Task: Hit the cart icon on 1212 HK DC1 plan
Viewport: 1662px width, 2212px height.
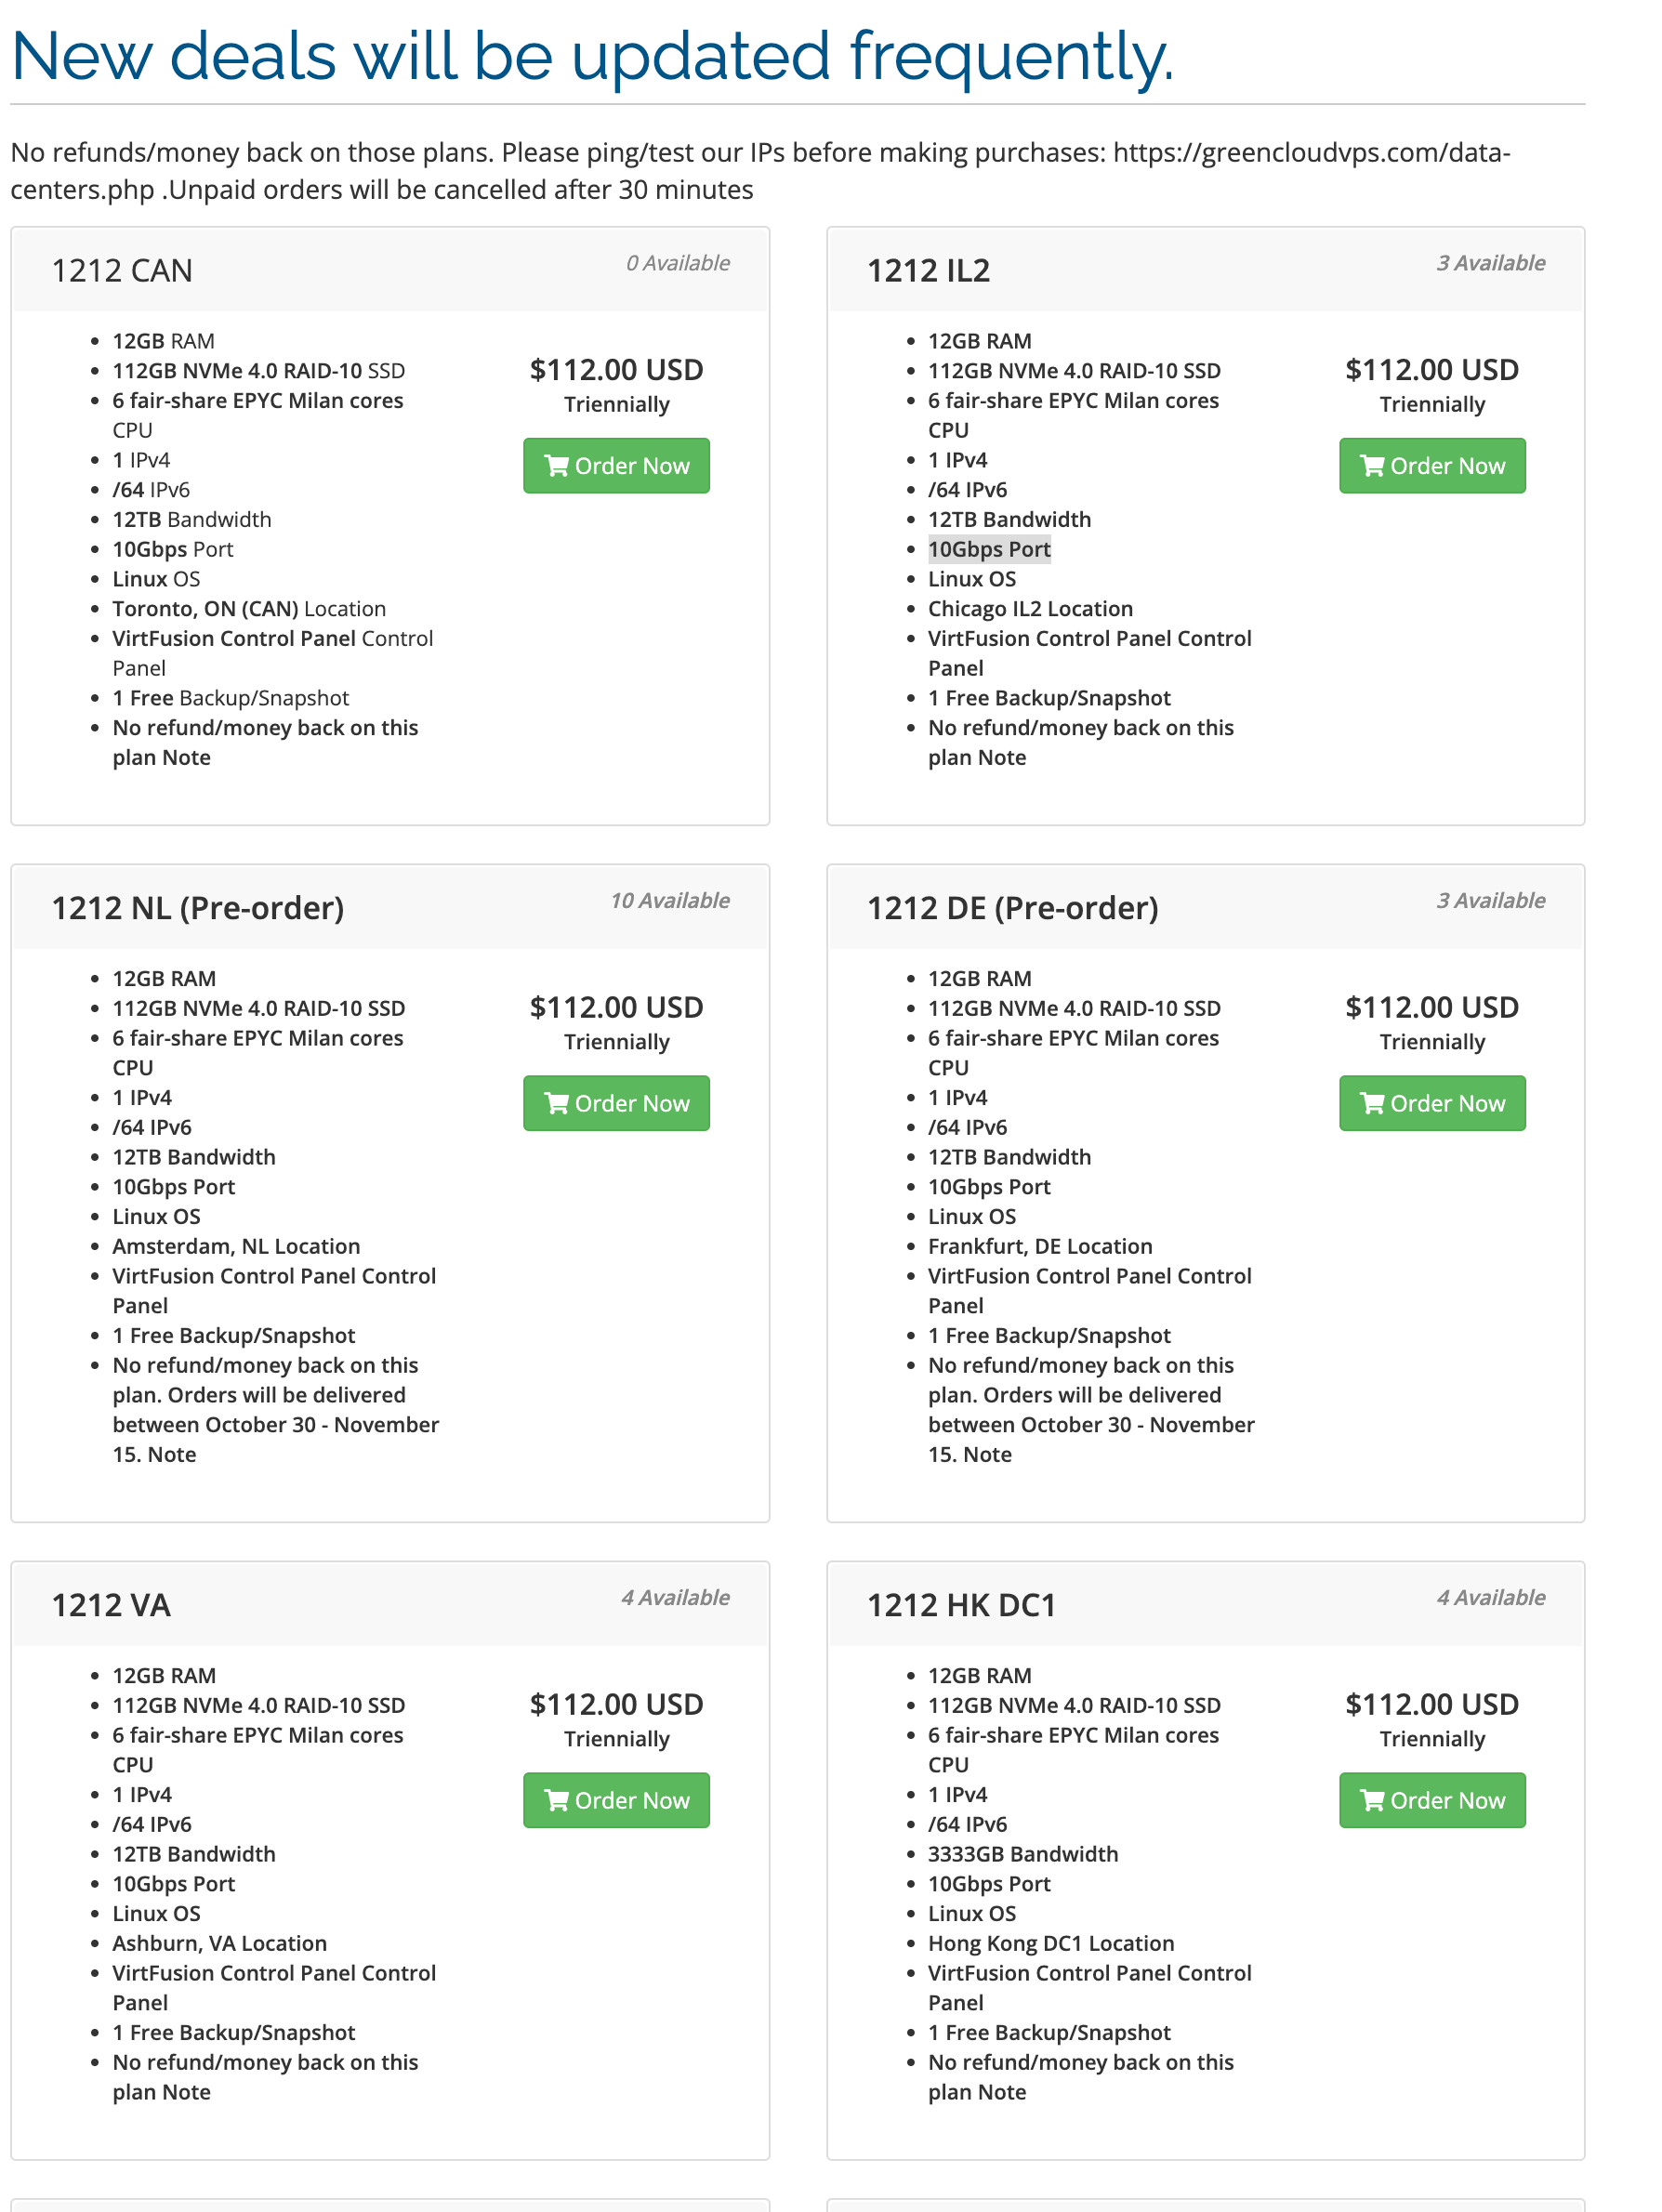Action: pos(1372,1800)
